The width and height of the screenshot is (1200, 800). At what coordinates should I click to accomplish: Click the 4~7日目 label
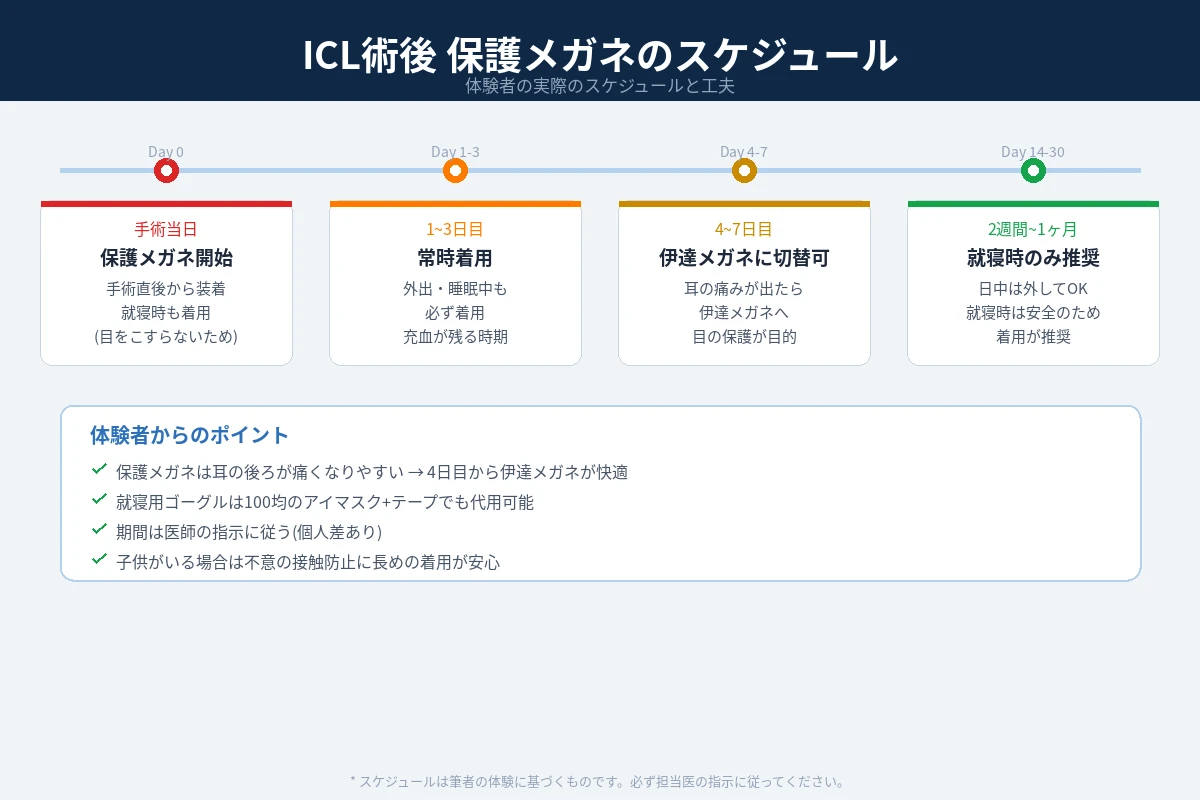(744, 229)
